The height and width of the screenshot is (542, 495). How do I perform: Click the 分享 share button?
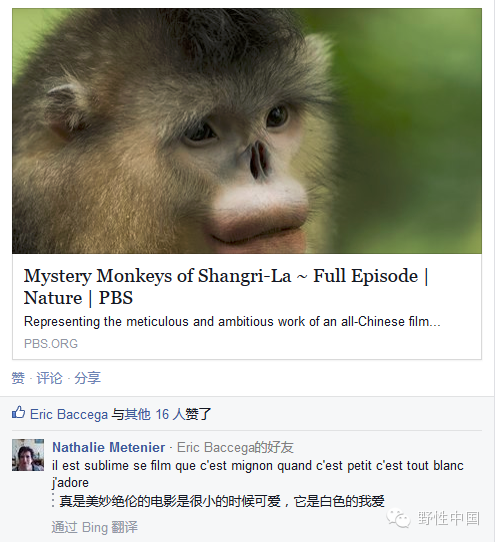coord(87,378)
